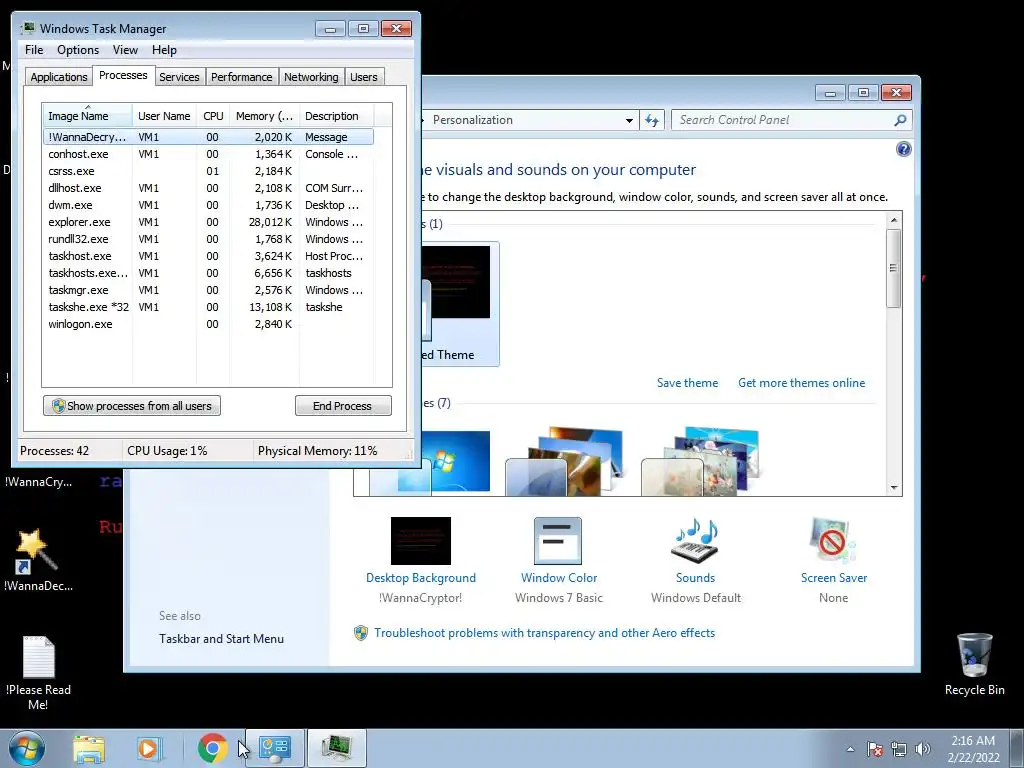Image resolution: width=1024 pixels, height=768 pixels.
Task: Click the volume speaker tray icon
Action: pyautogui.click(x=923, y=749)
